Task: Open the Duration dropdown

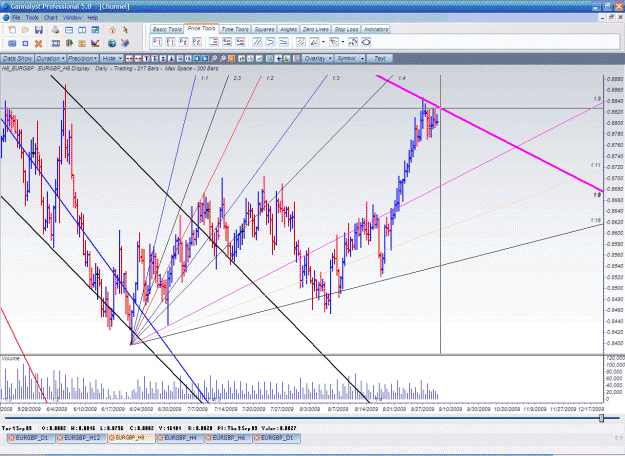Action: 50,59
